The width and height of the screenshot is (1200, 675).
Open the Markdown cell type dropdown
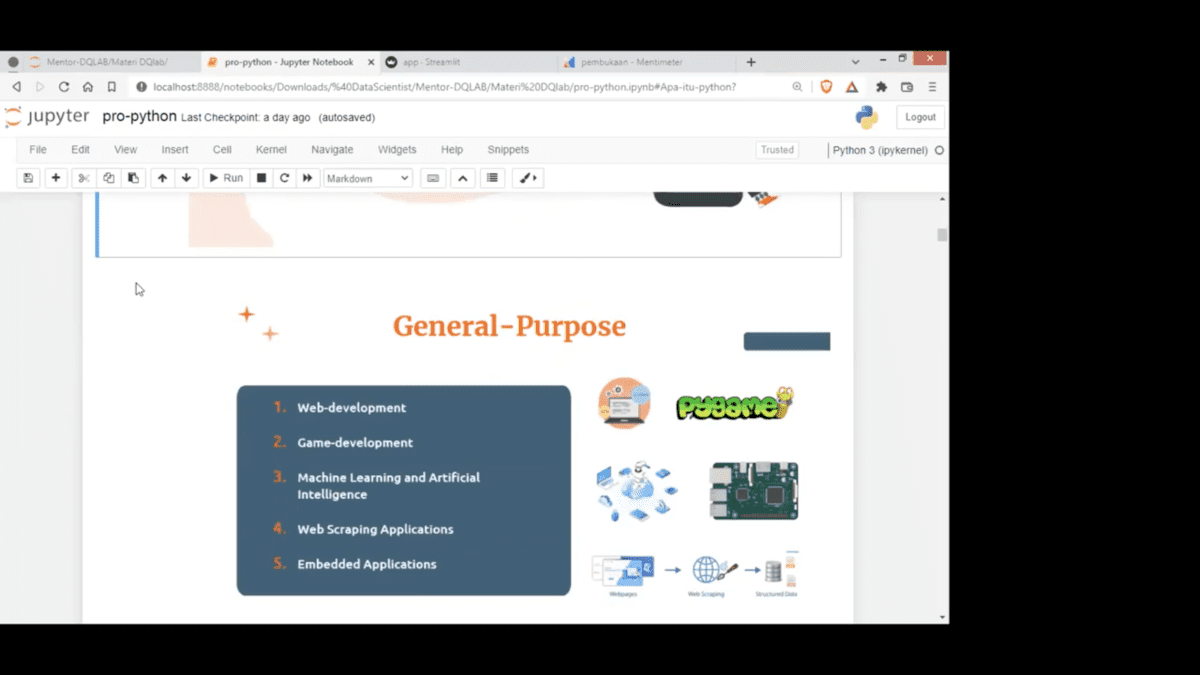click(368, 178)
